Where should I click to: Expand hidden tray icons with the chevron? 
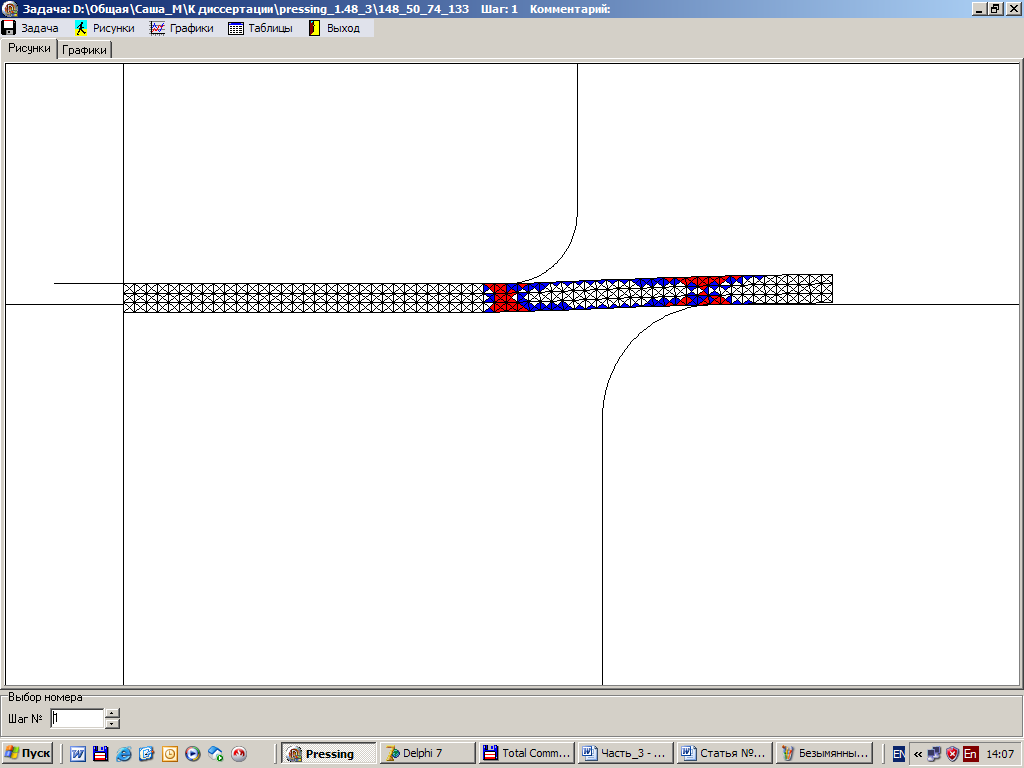[x=918, y=755]
